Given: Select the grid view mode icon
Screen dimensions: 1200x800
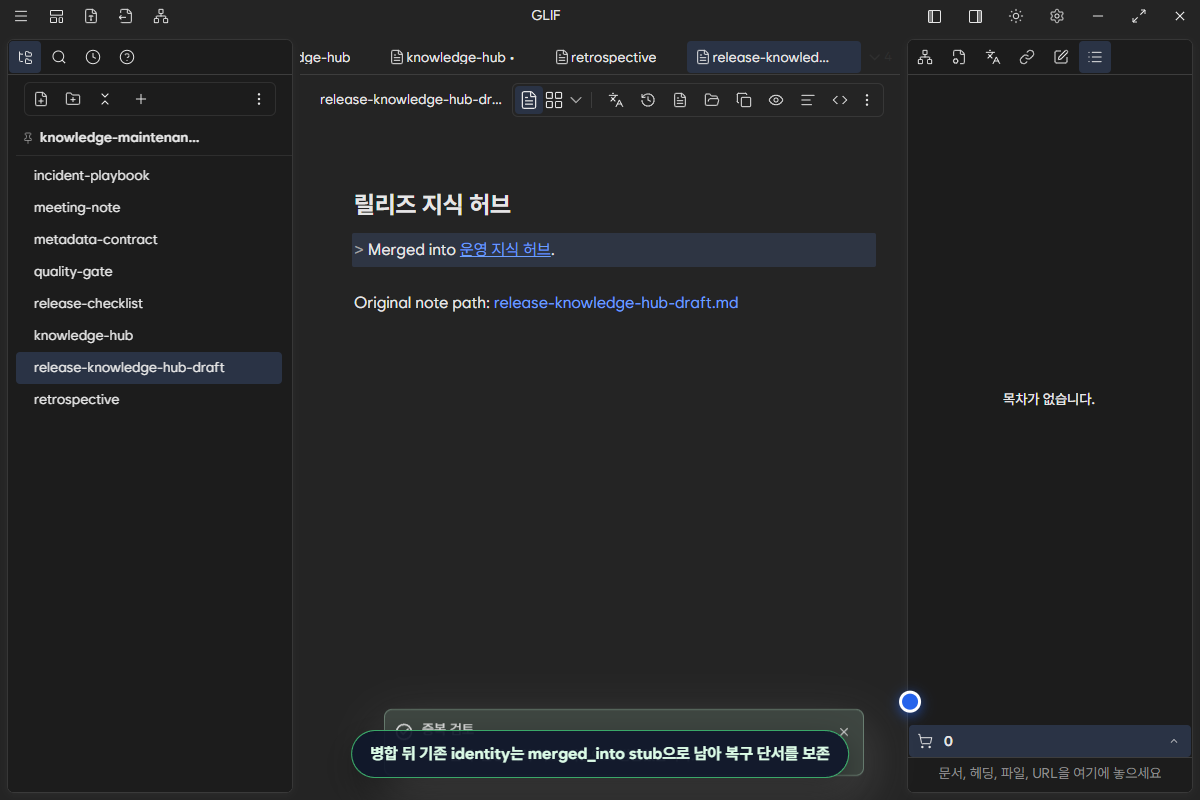Looking at the screenshot, I should tap(554, 100).
